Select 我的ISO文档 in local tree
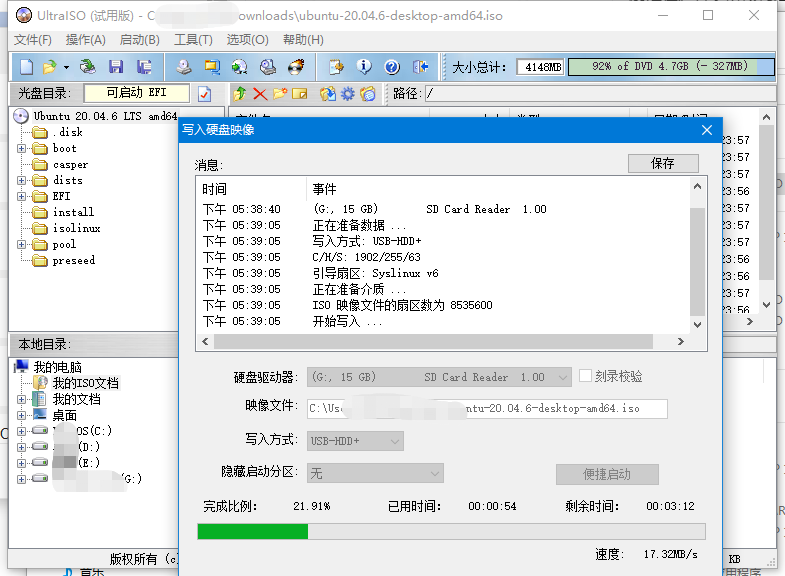Viewport: 785px width, 576px height. pos(86,383)
